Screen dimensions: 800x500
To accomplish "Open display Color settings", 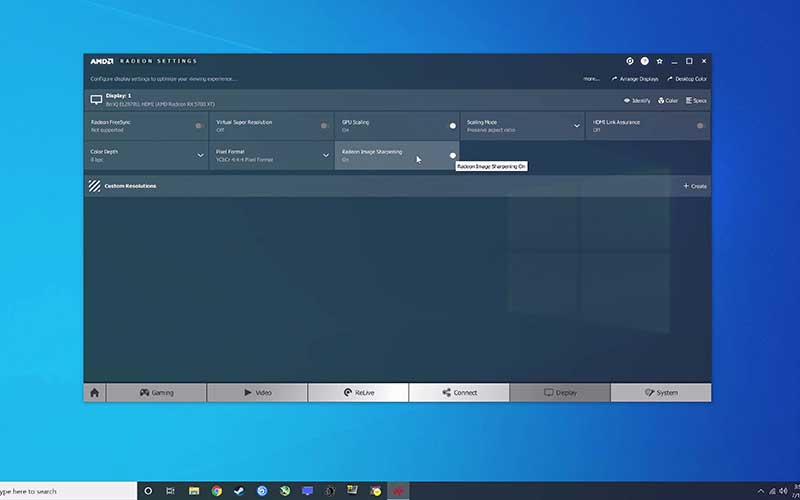I will [668, 101].
